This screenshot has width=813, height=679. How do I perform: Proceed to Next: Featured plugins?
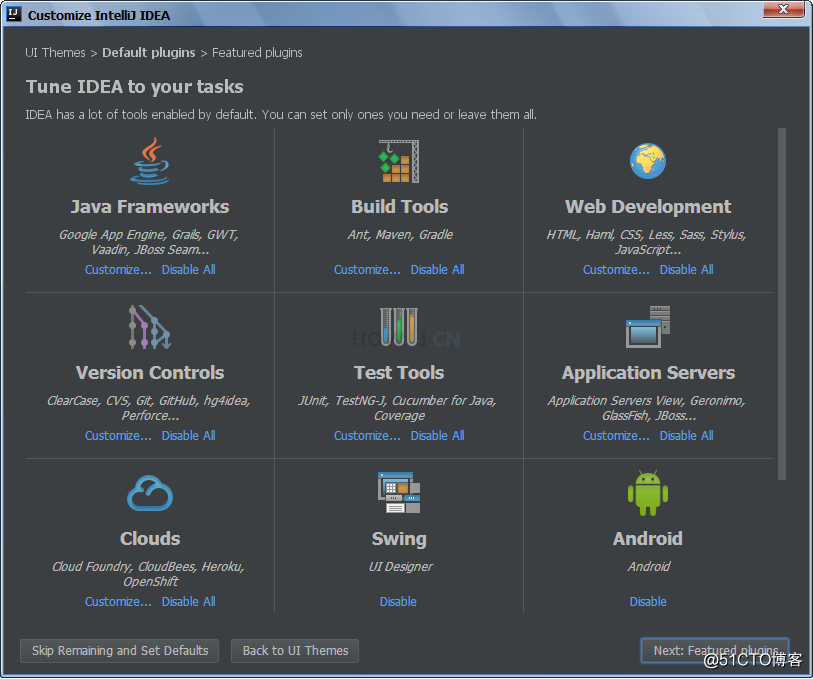click(715, 651)
